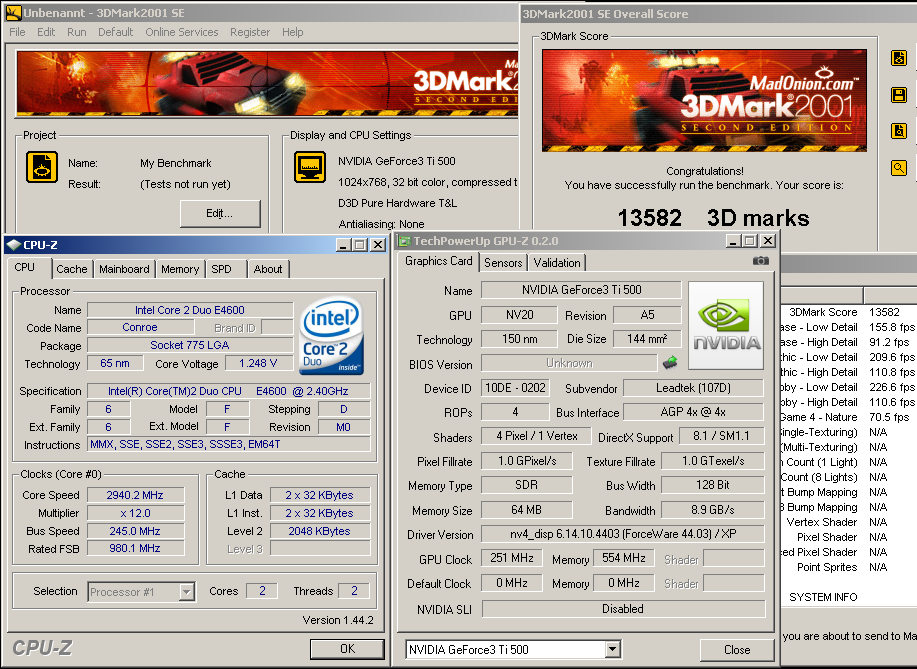Image resolution: width=917 pixels, height=669 pixels.
Task: Switch to the Sensors tab in GPU-Z
Action: pos(503,263)
